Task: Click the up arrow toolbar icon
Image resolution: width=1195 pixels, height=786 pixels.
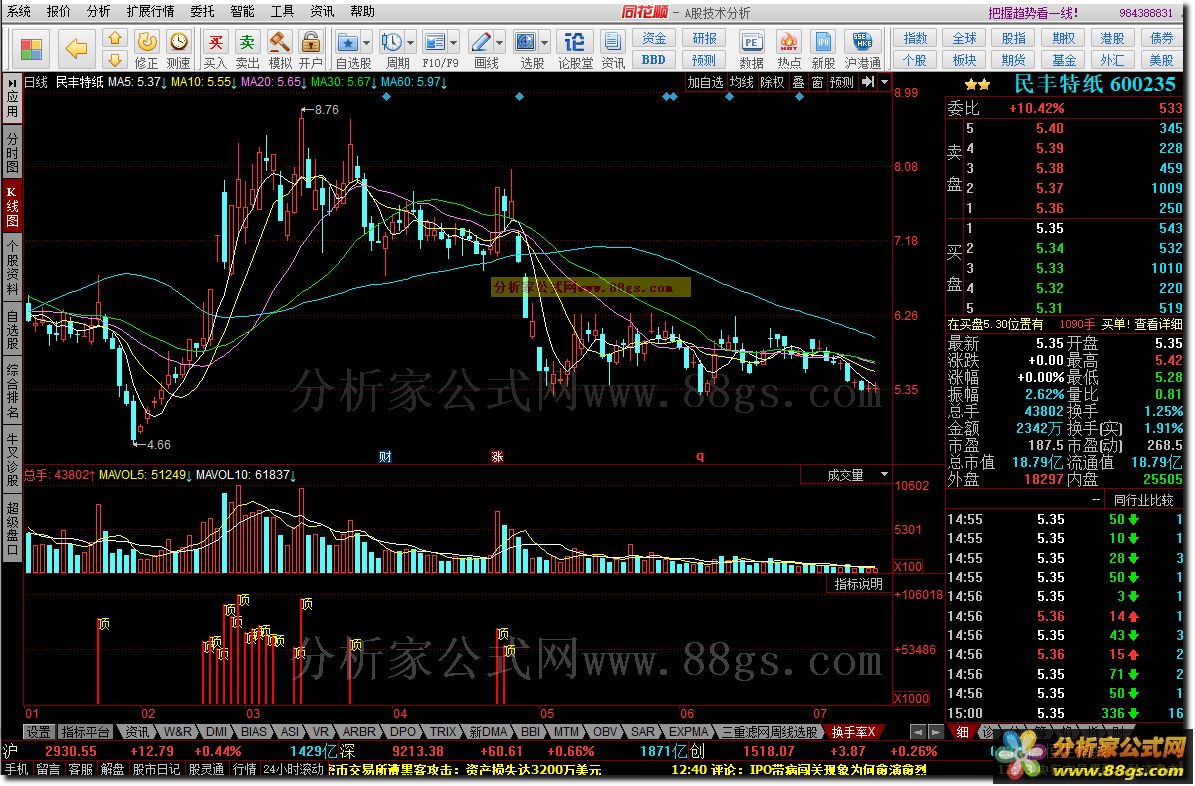Action: point(114,37)
